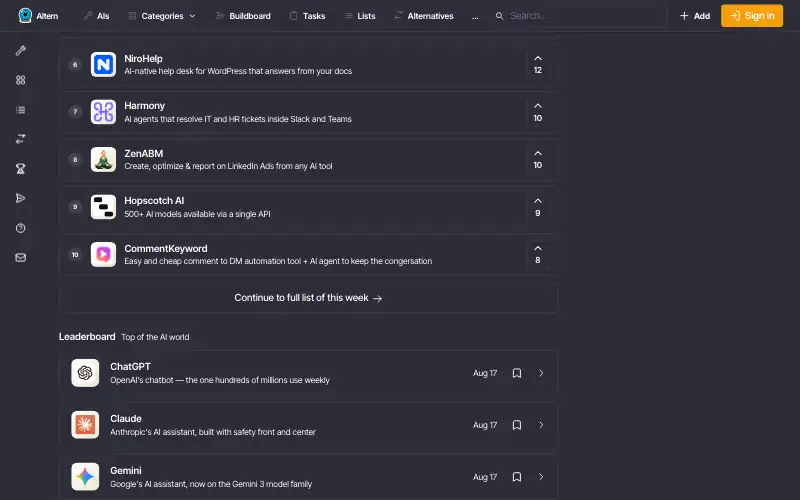Open the ZenABM title link
Screen dimensions: 800x500
(x=143, y=154)
